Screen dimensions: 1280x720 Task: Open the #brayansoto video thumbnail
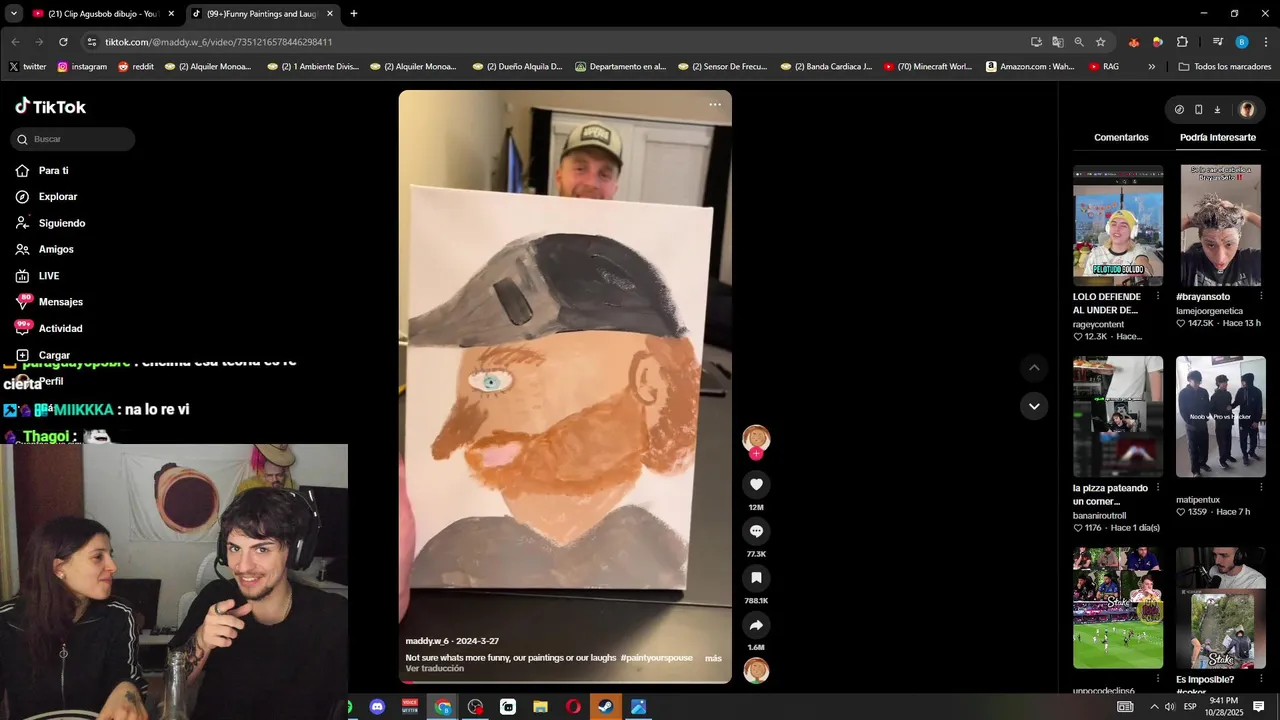click(x=1220, y=226)
